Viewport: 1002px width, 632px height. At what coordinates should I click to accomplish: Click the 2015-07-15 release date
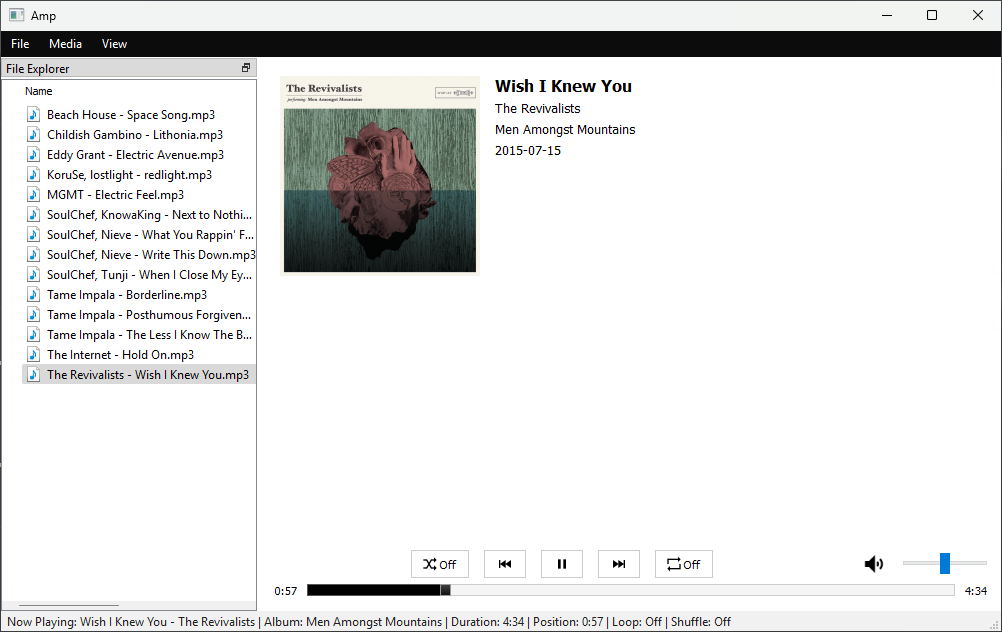point(528,151)
